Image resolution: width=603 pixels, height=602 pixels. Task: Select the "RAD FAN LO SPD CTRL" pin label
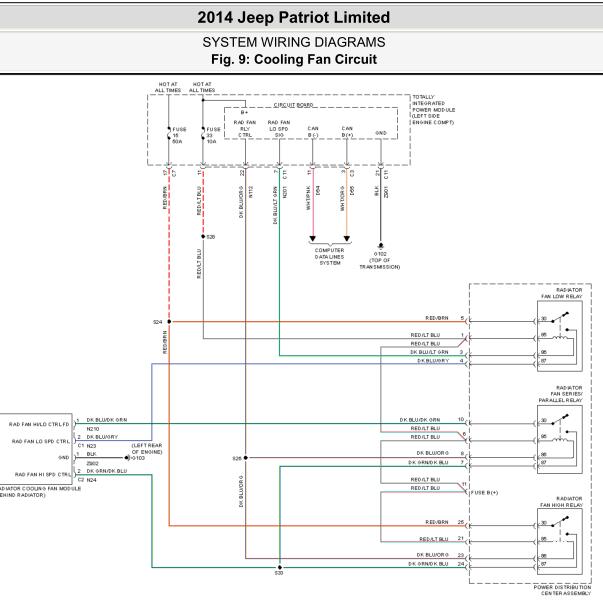(41, 441)
